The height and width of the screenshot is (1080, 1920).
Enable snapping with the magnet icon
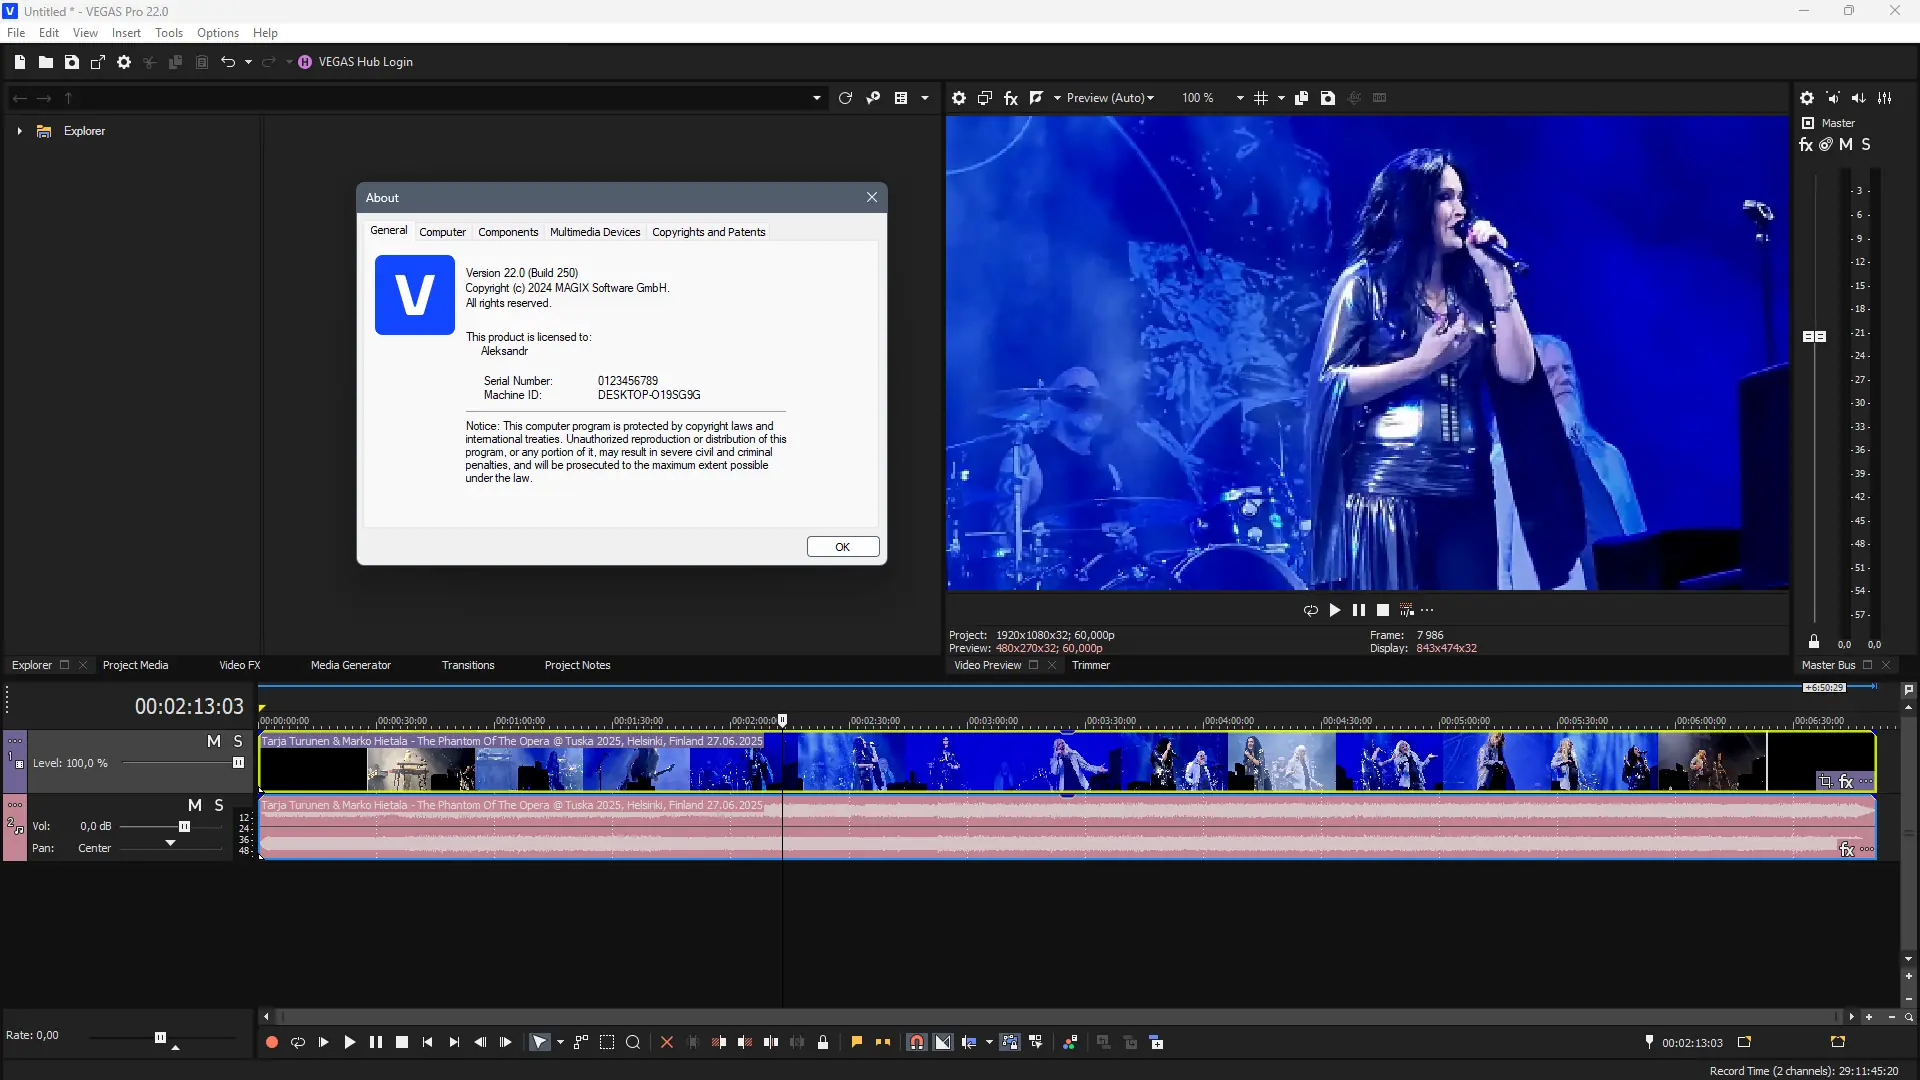click(916, 1042)
